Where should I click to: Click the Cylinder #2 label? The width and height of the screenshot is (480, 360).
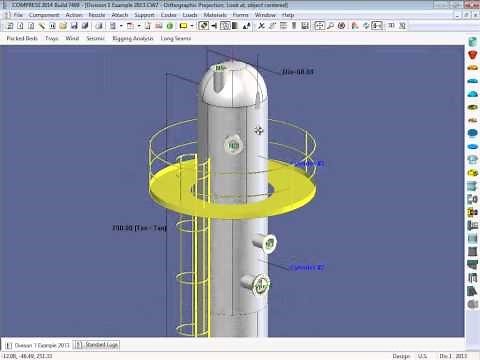click(307, 267)
